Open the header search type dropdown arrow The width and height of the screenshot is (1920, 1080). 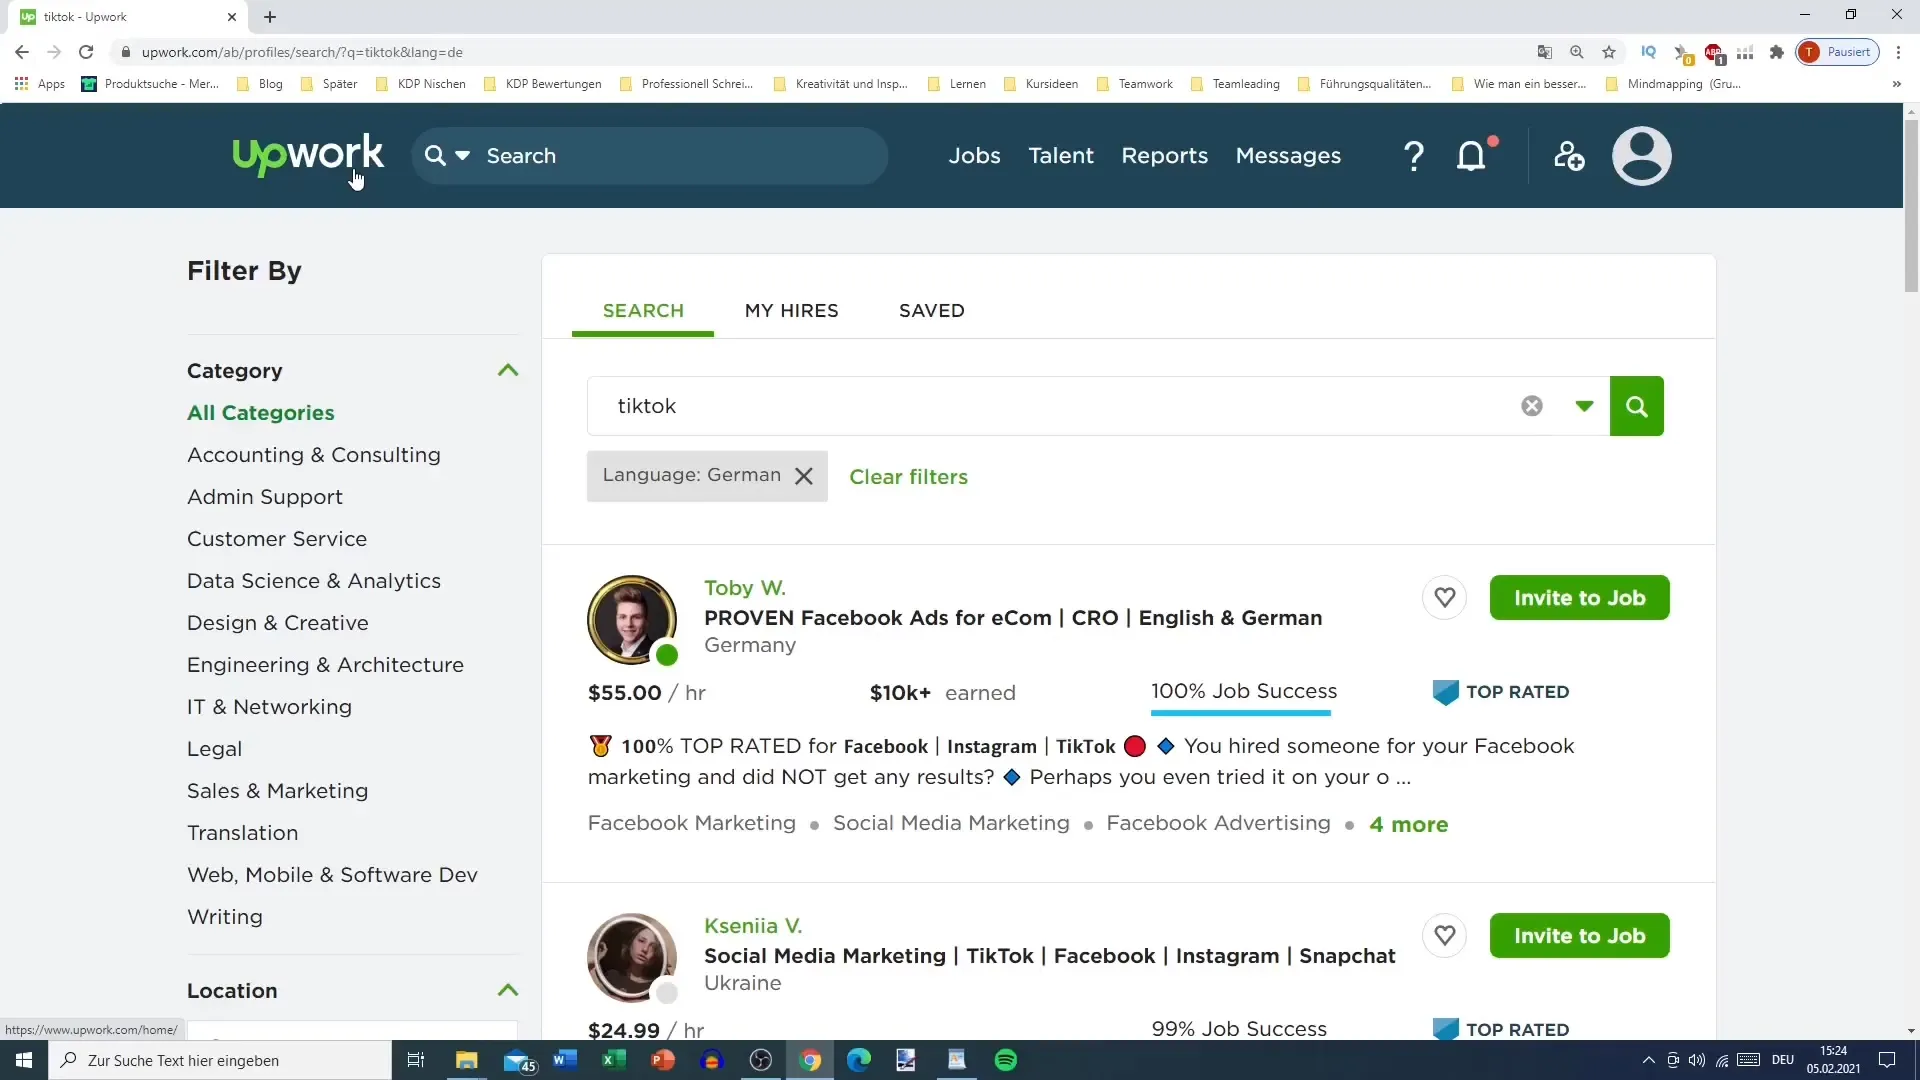(x=462, y=156)
